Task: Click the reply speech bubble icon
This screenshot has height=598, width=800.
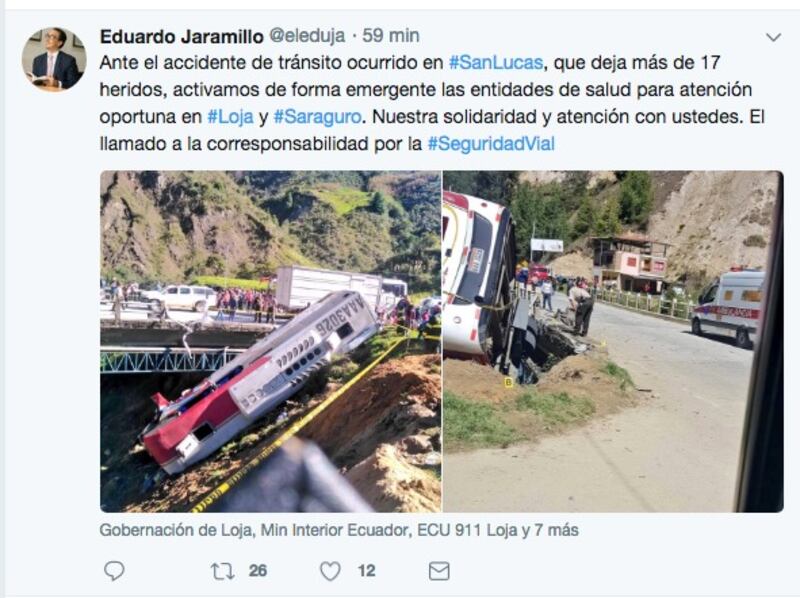Action: (114, 570)
